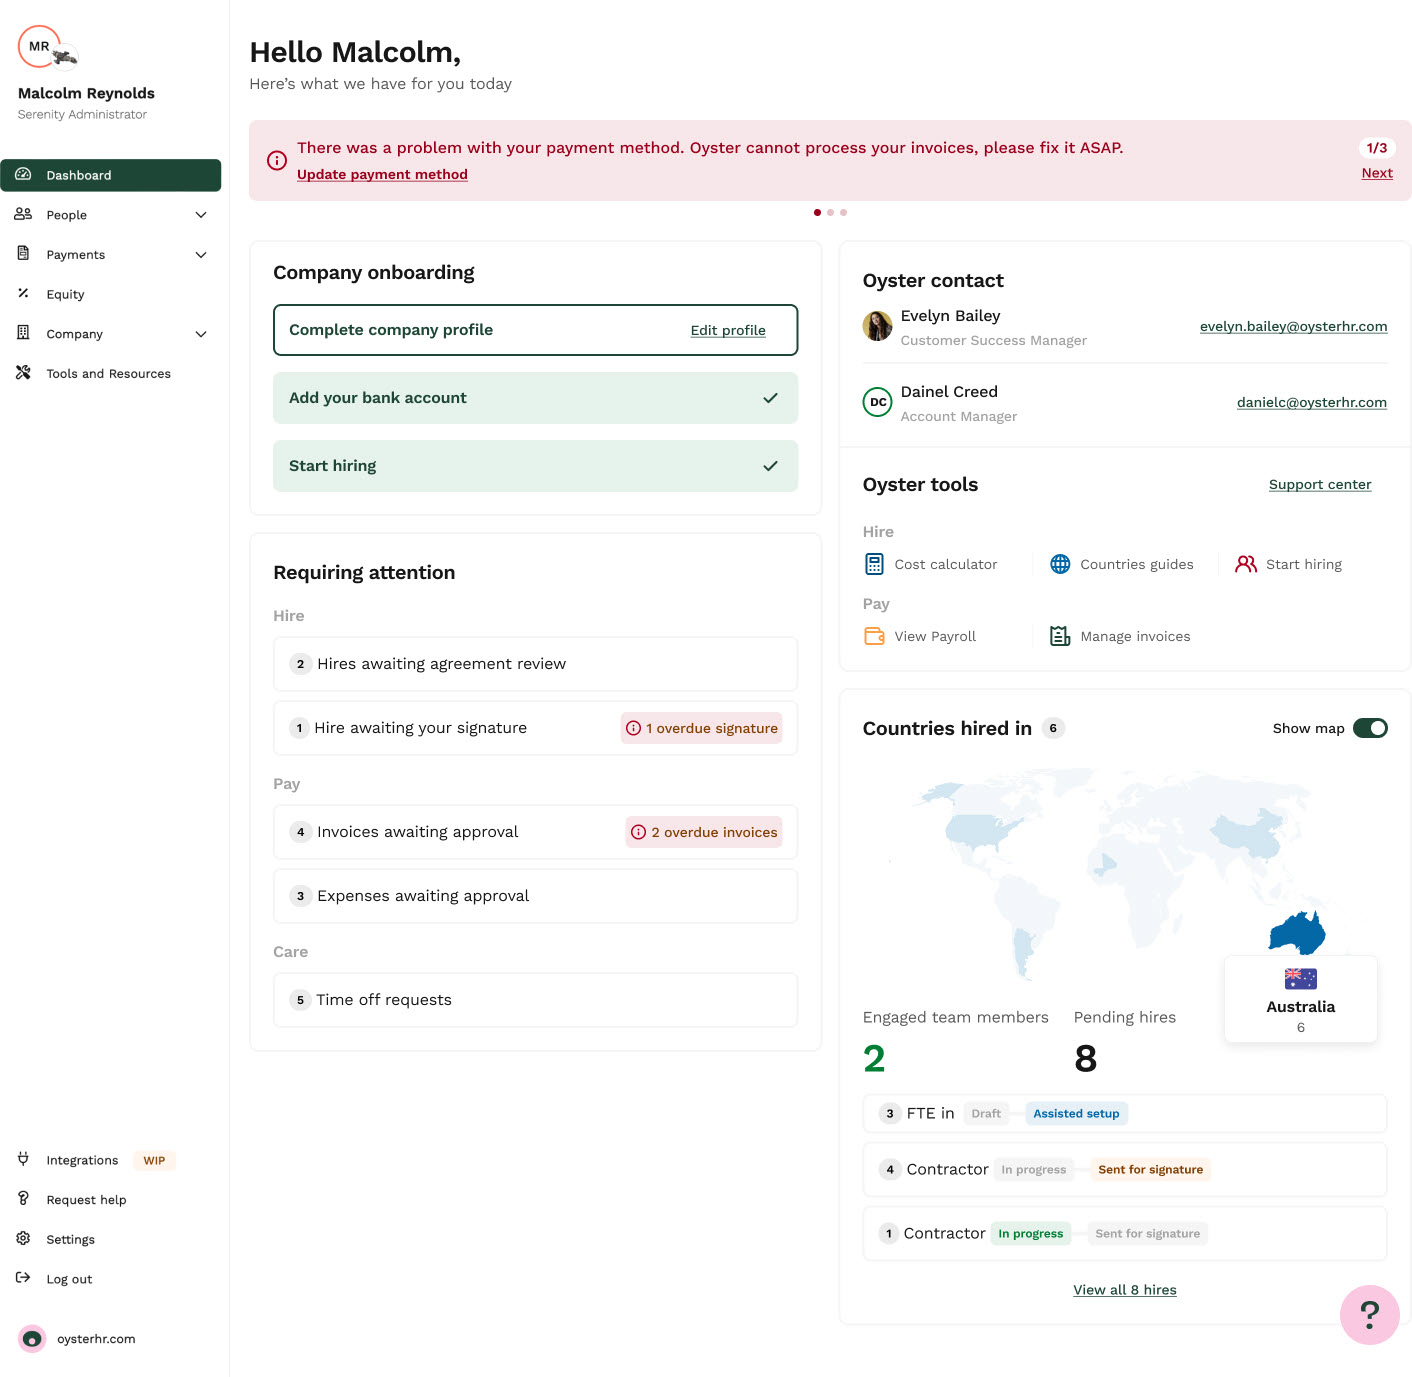Expand the People menu chevron

click(x=201, y=215)
